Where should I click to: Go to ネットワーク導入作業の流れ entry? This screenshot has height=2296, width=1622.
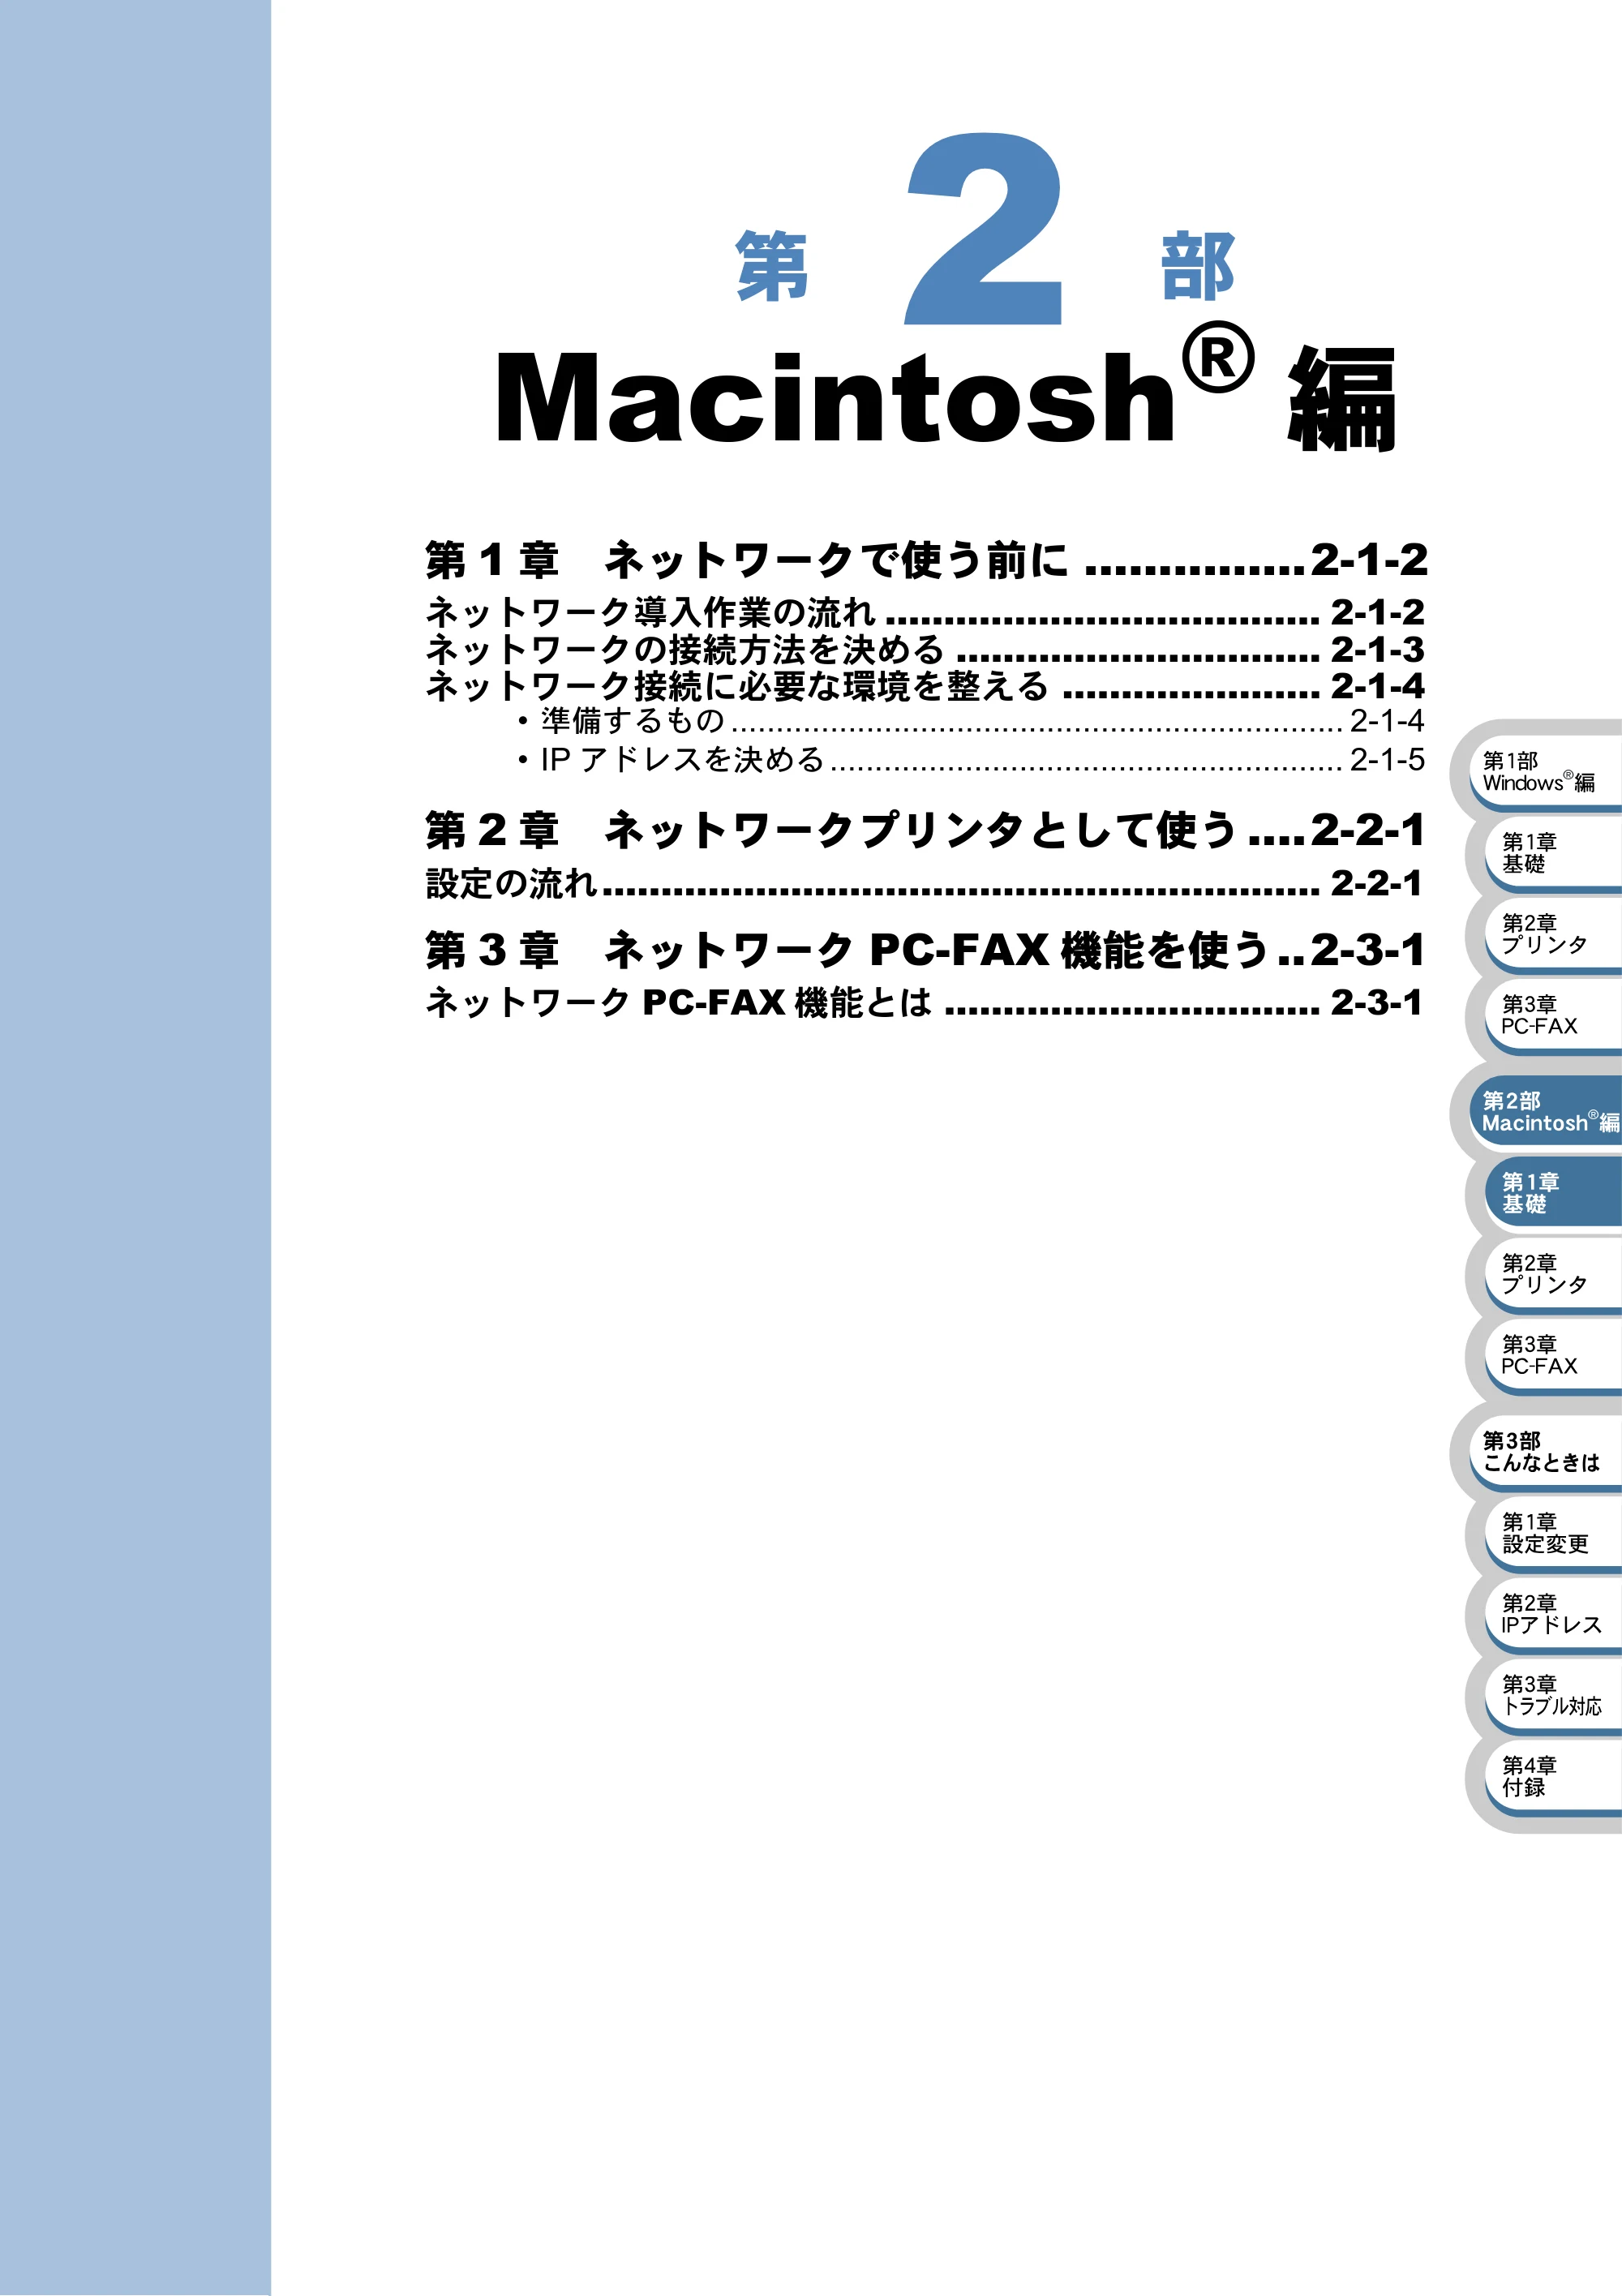[925, 612]
